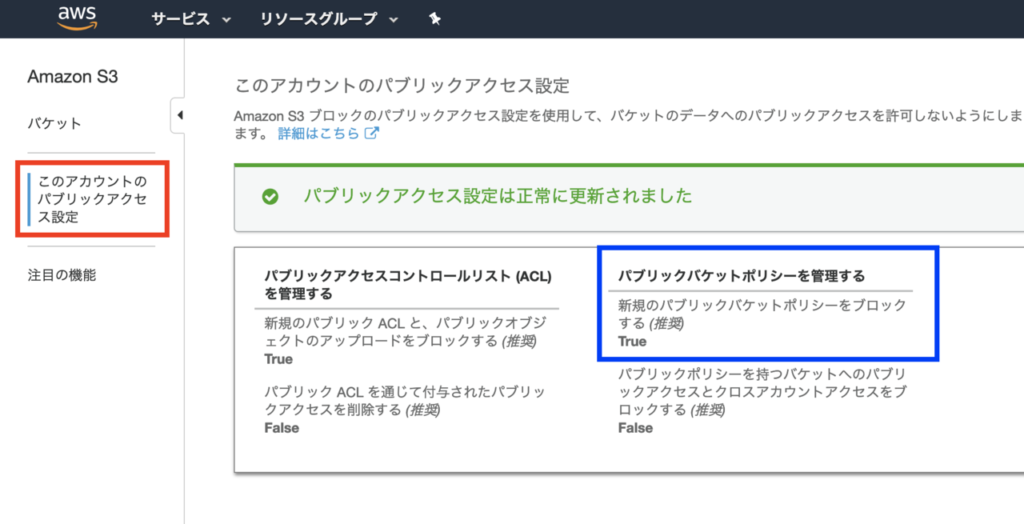This screenshot has height=524, width=1024.
Task: Click the パブリックポリシーを持つバケットへの setting text
Action: click(x=761, y=392)
